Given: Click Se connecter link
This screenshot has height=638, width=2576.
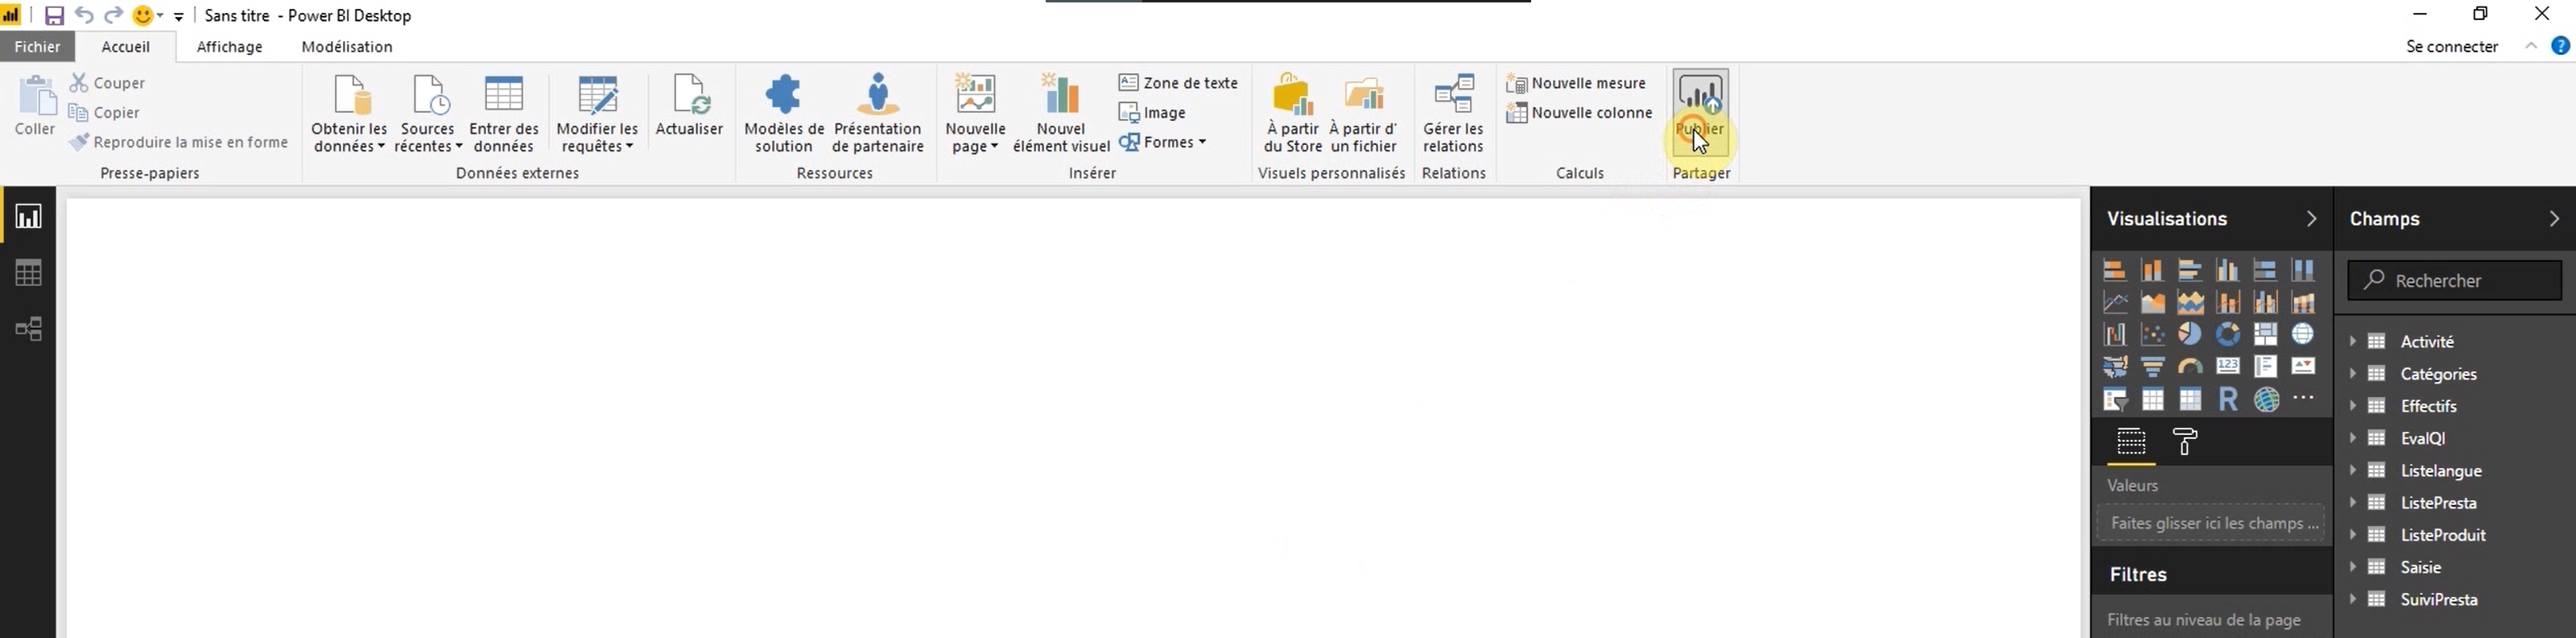Looking at the screenshot, I should (x=2452, y=46).
